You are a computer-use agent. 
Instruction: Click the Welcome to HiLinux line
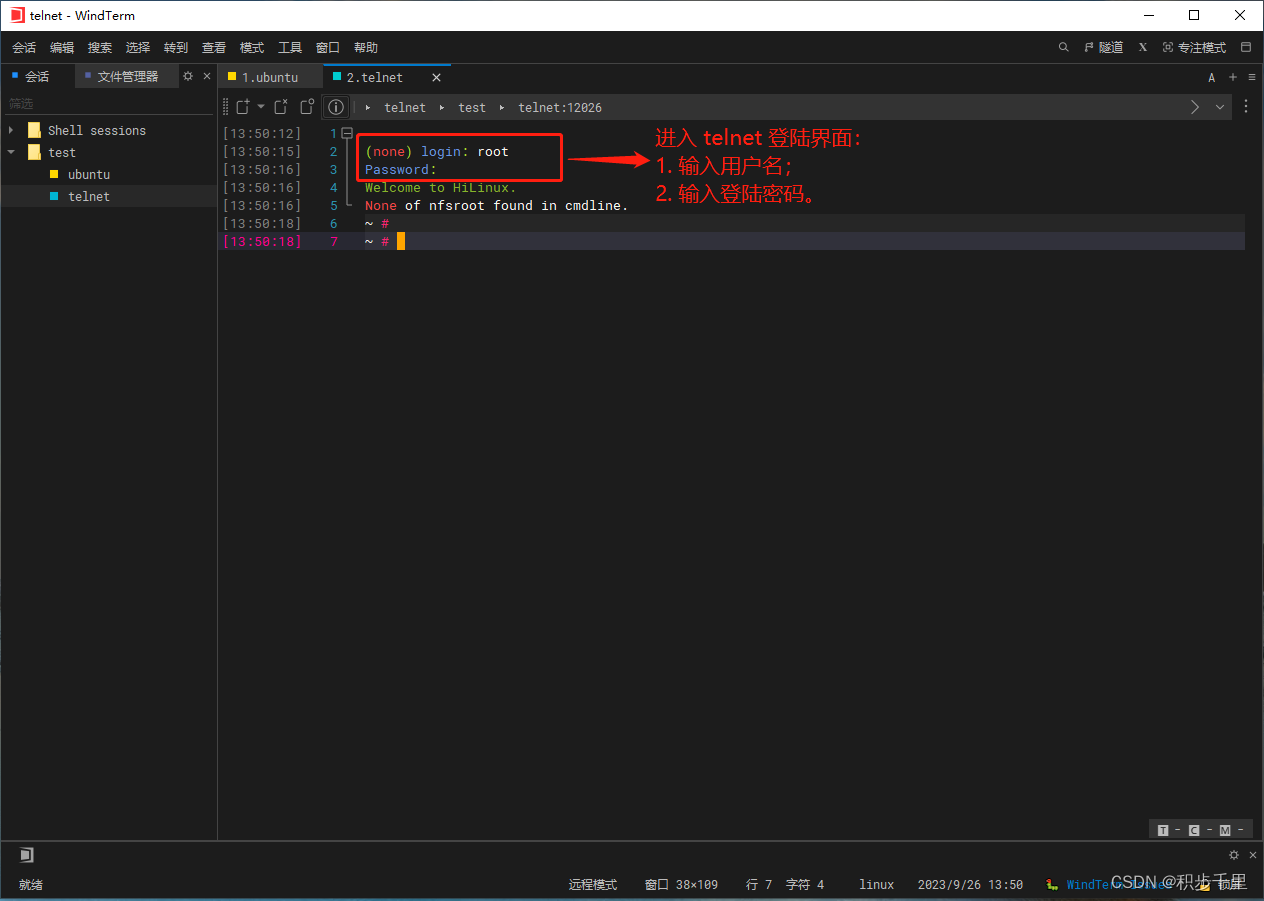click(440, 187)
